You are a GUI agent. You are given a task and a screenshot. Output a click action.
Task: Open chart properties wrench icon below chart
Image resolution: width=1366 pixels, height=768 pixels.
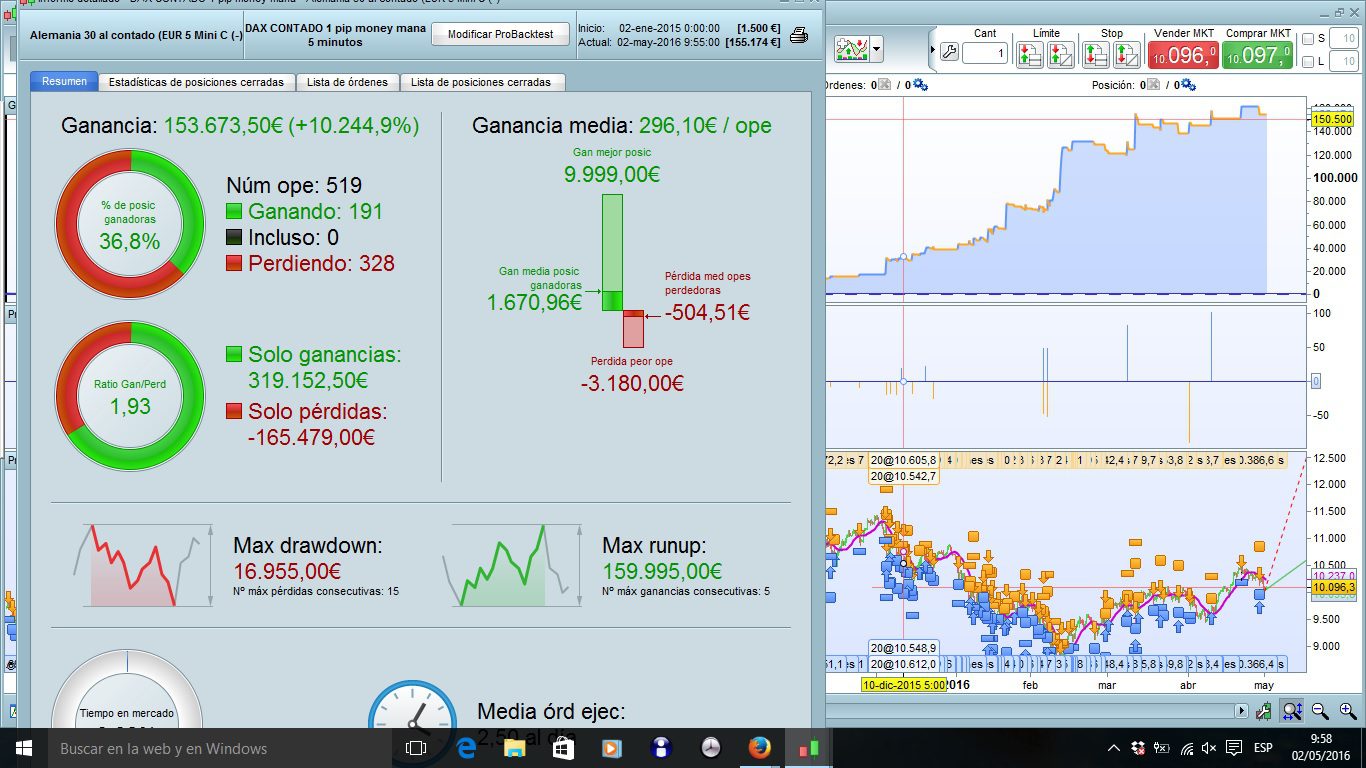coord(1265,711)
